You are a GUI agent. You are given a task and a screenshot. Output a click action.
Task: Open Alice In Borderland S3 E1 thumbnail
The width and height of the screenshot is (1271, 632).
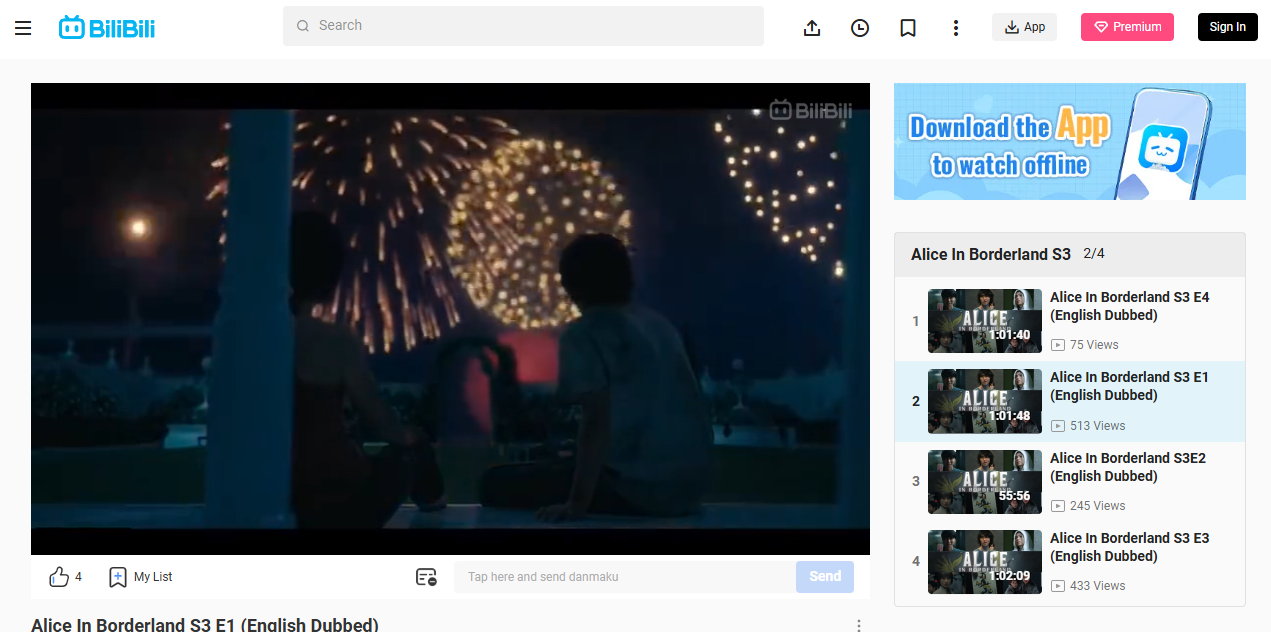click(985, 401)
